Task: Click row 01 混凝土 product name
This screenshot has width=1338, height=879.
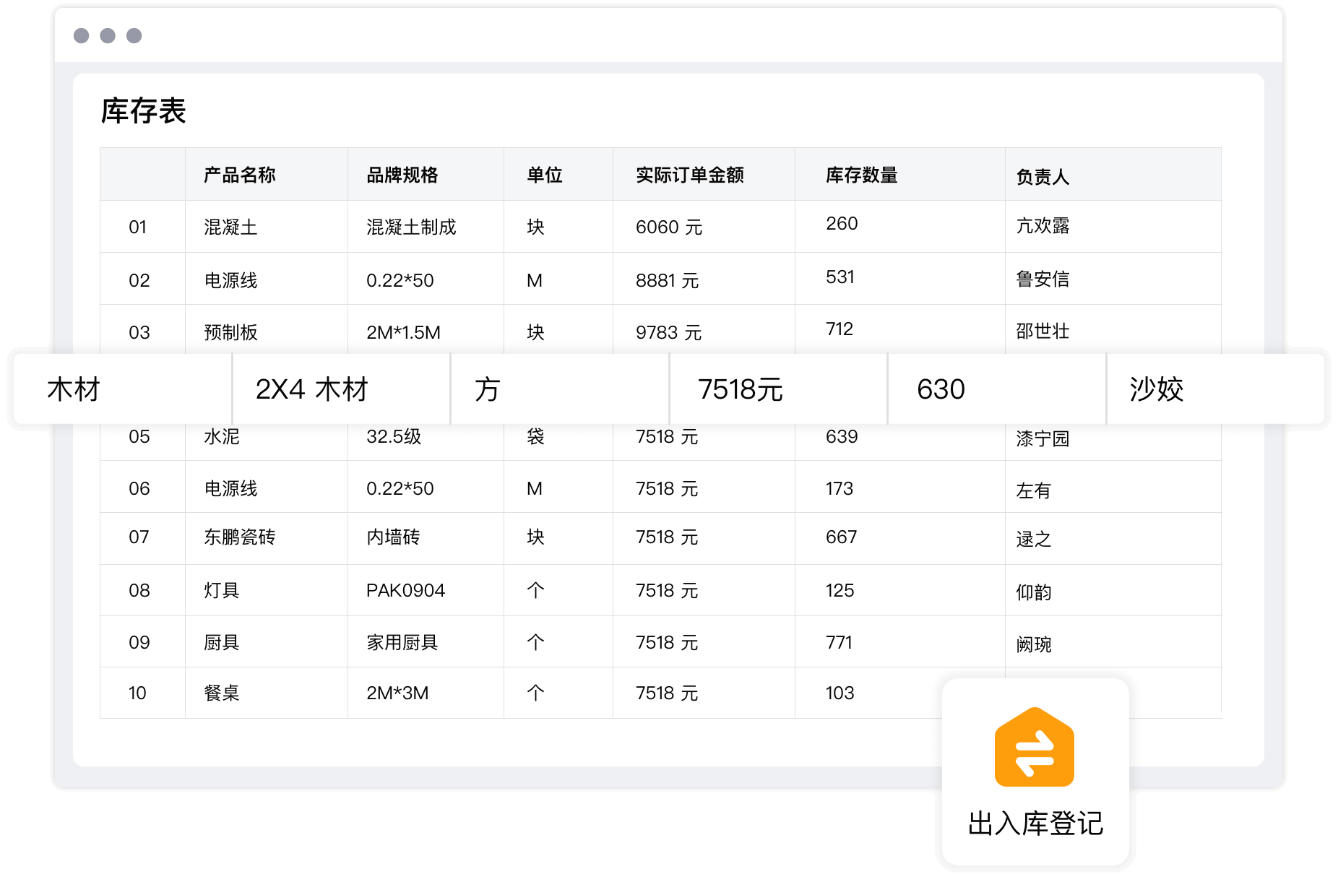Action: tap(230, 227)
